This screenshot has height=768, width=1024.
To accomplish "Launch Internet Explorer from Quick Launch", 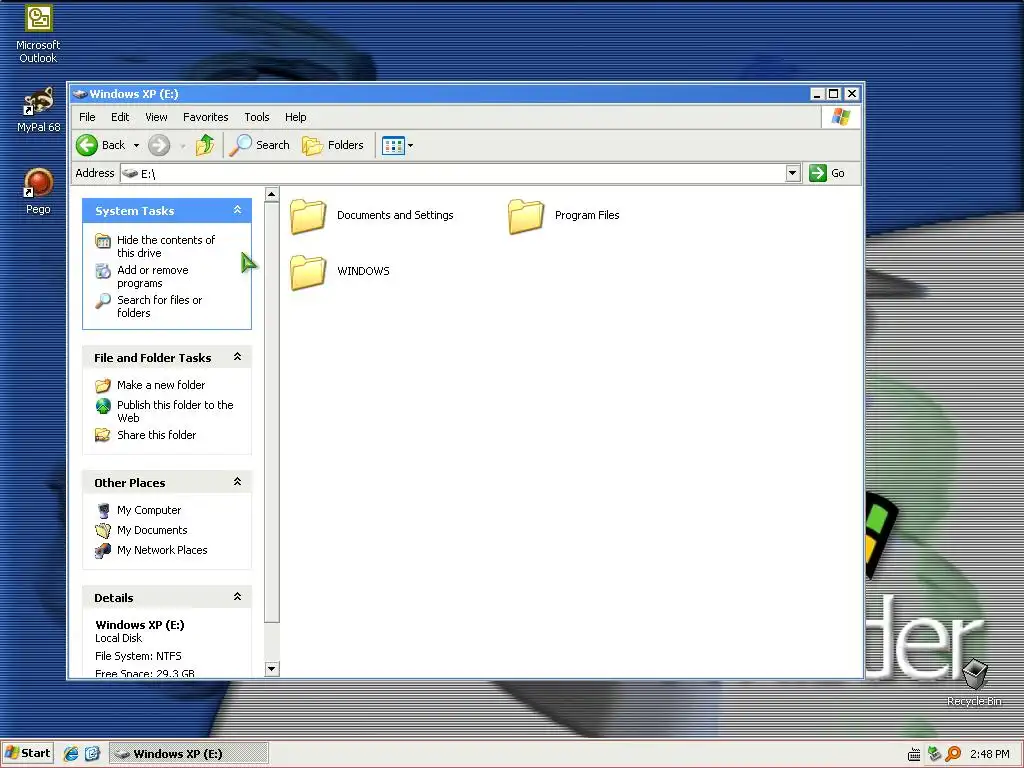I will tap(71, 754).
